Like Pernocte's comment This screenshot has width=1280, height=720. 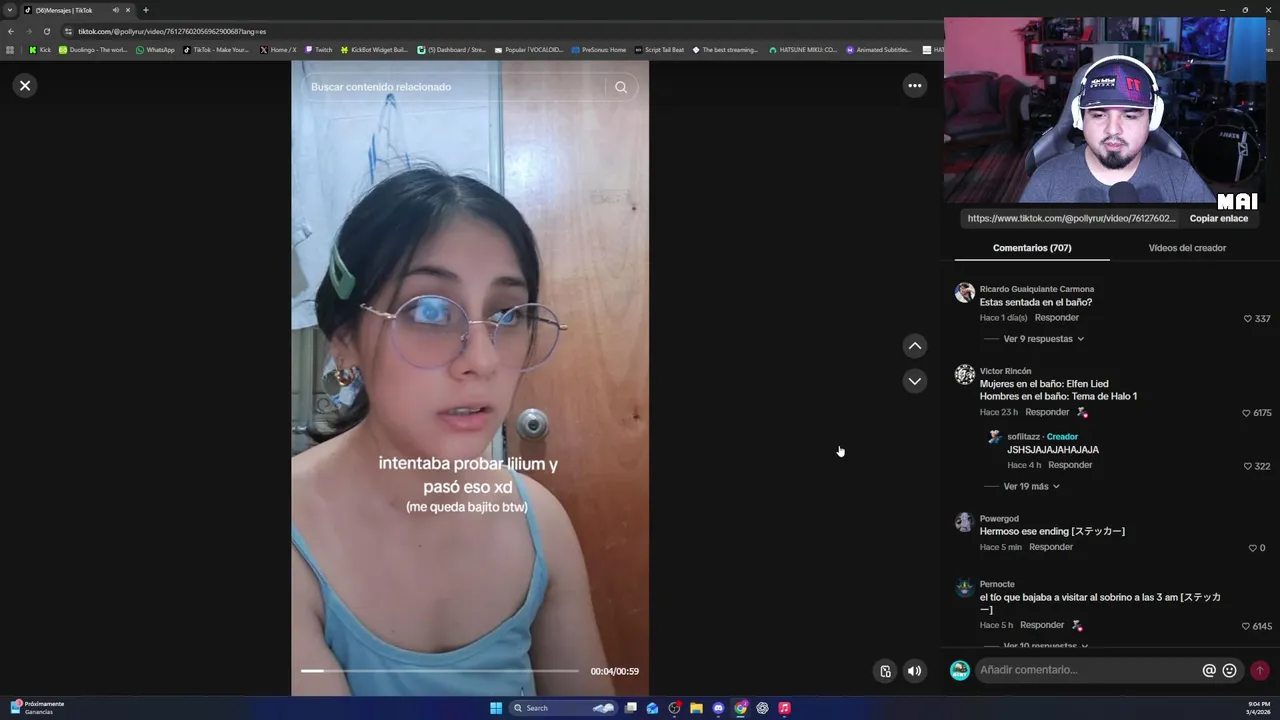(x=1246, y=626)
